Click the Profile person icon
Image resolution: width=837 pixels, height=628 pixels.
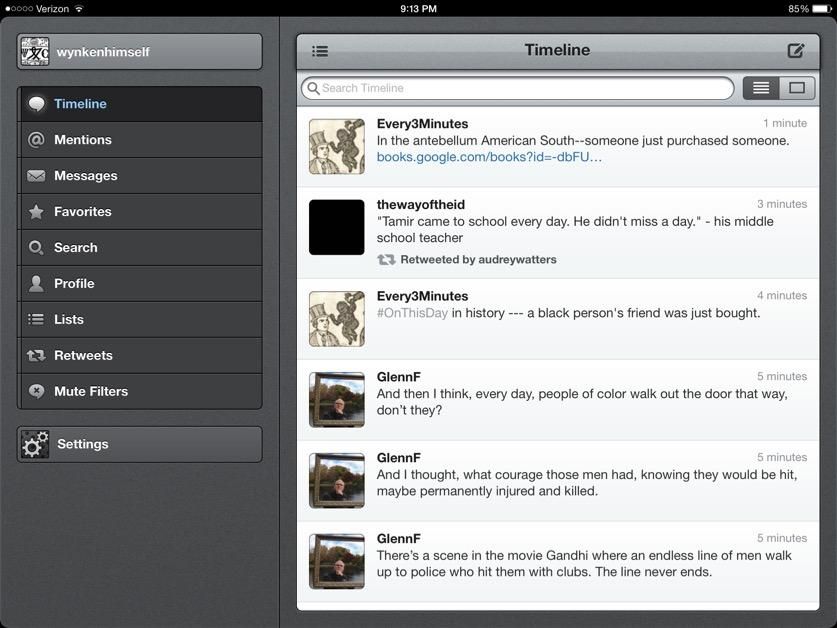pyautogui.click(x=36, y=284)
